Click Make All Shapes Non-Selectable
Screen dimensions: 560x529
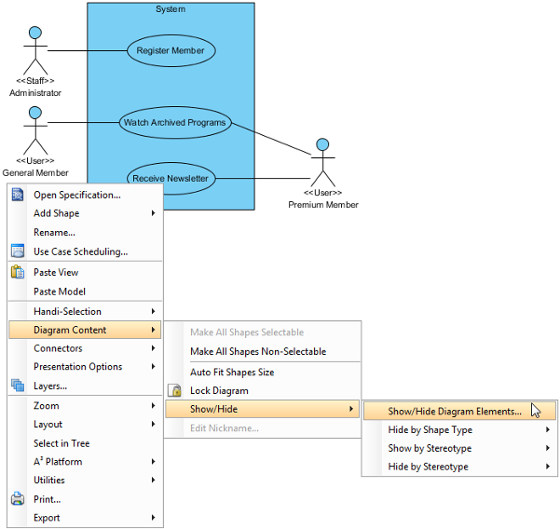(x=262, y=351)
